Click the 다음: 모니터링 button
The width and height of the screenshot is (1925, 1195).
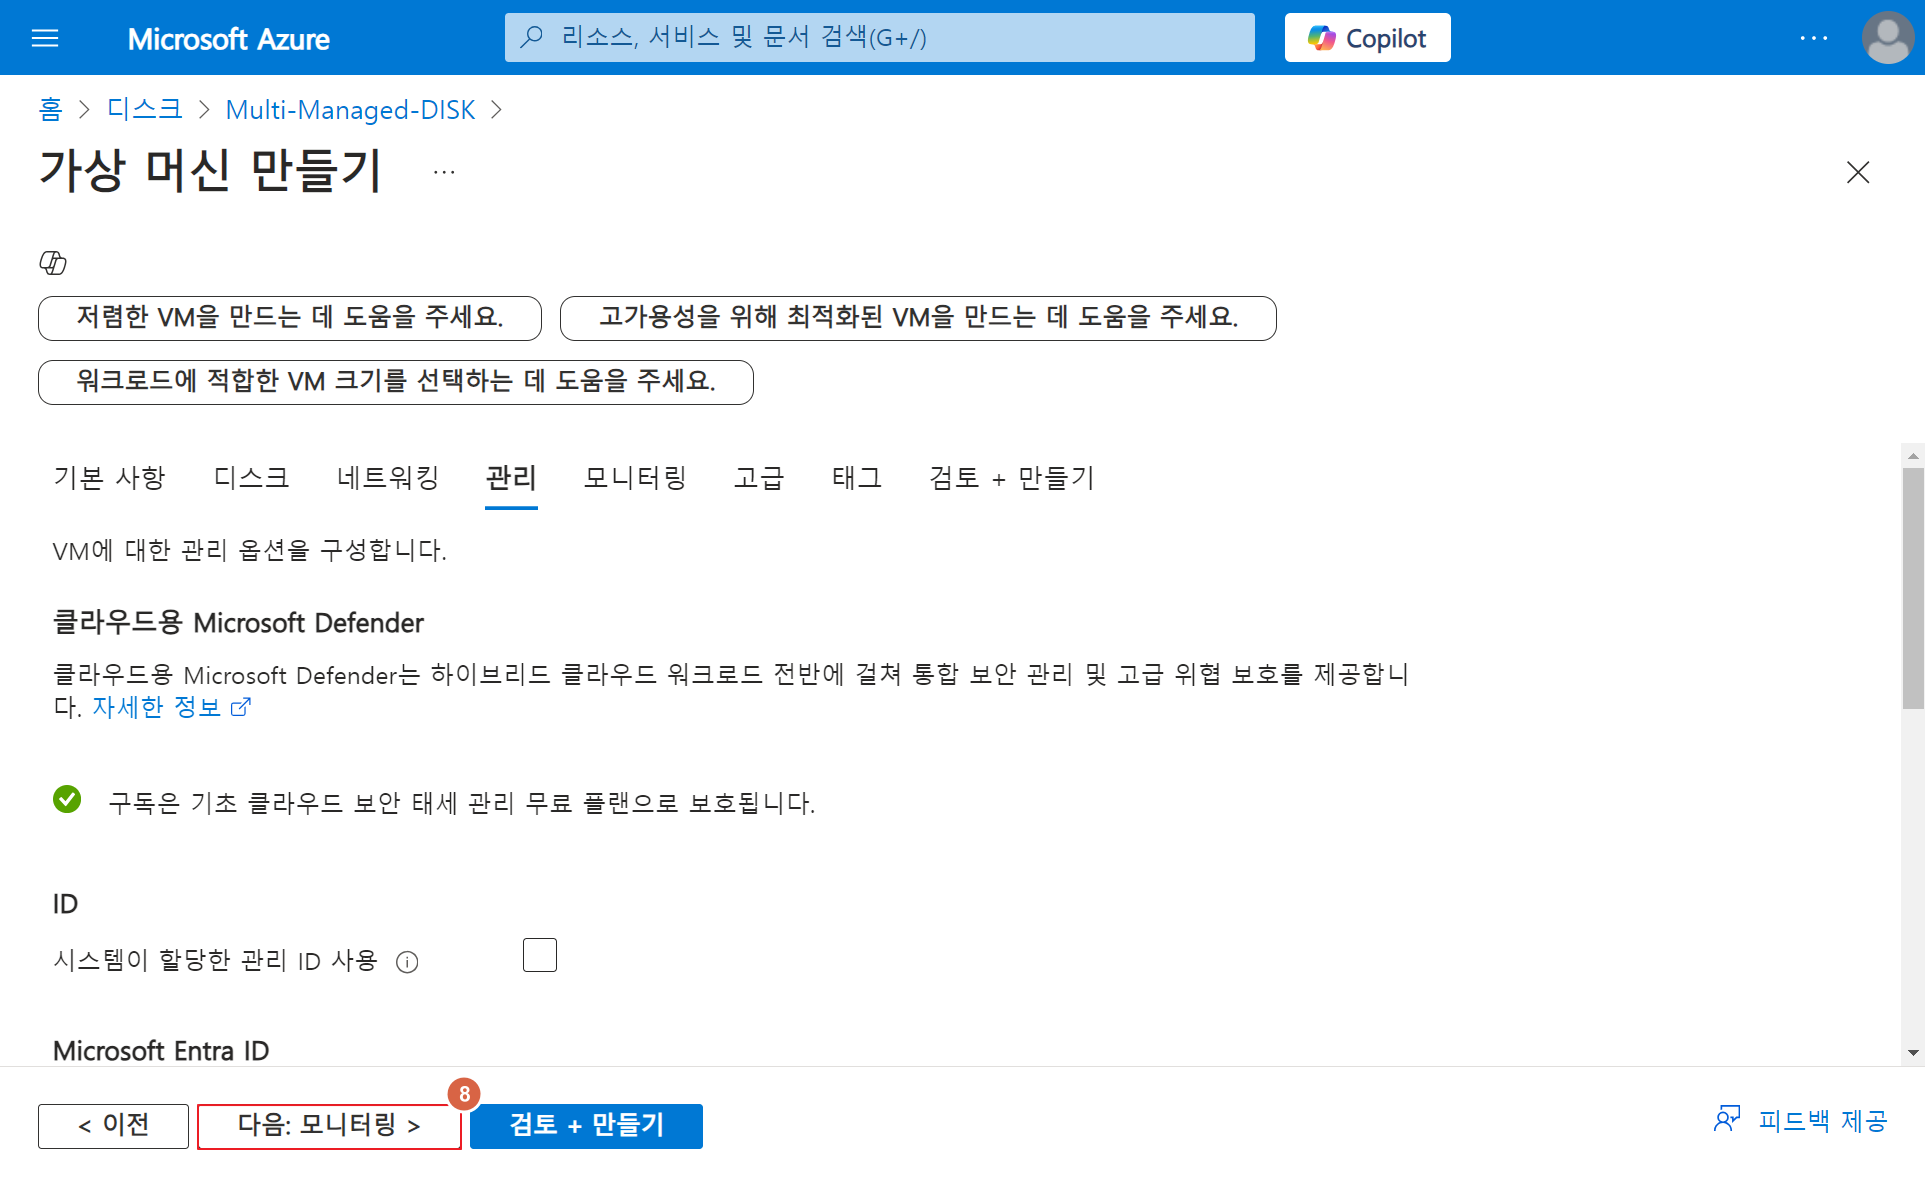[x=329, y=1125]
